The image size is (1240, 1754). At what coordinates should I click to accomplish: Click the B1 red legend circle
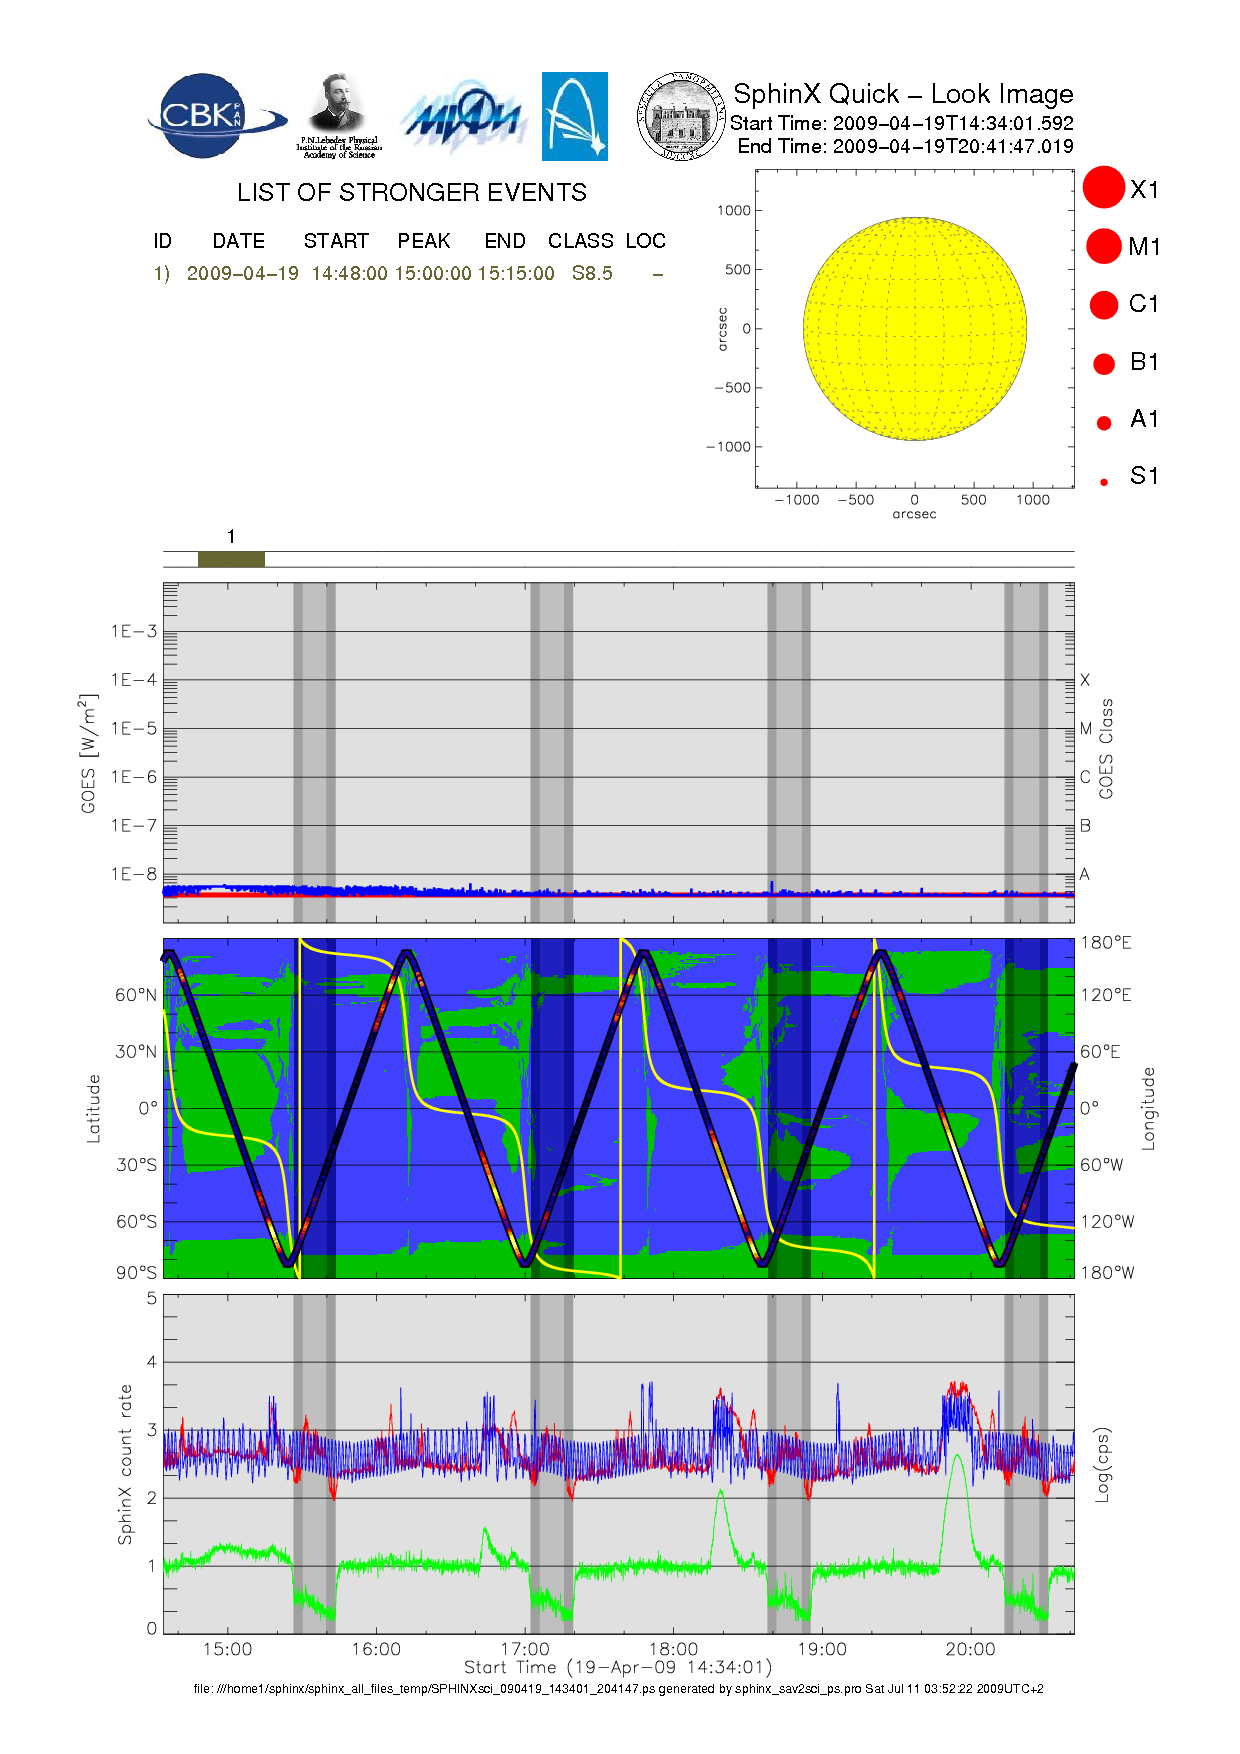(x=1104, y=363)
